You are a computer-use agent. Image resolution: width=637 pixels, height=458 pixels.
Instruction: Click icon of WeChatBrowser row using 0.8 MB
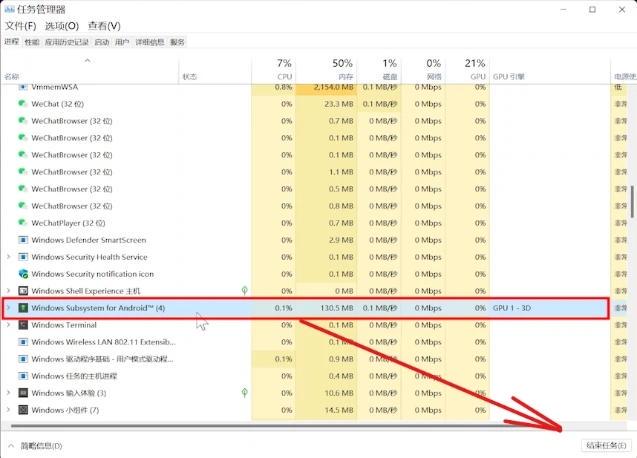23,206
